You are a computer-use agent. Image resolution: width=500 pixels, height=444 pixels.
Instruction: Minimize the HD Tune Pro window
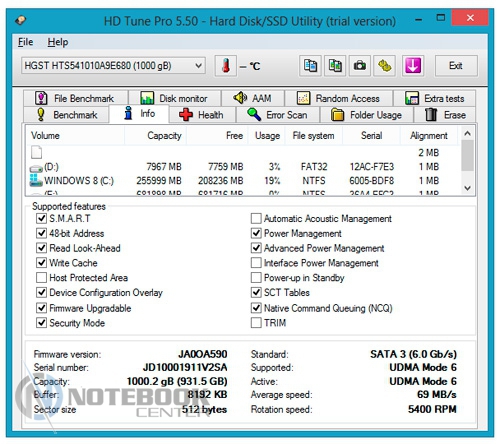pyautogui.click(x=418, y=20)
